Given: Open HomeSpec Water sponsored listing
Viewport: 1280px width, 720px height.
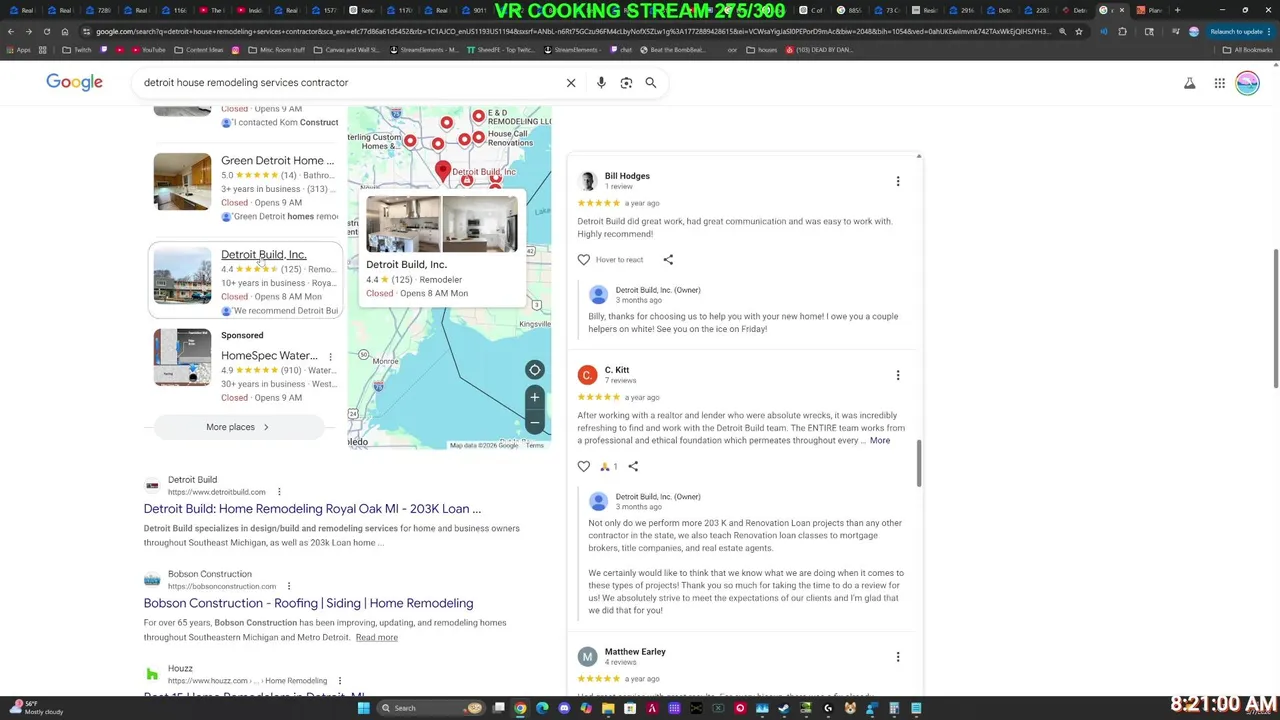Looking at the screenshot, I should [x=269, y=355].
